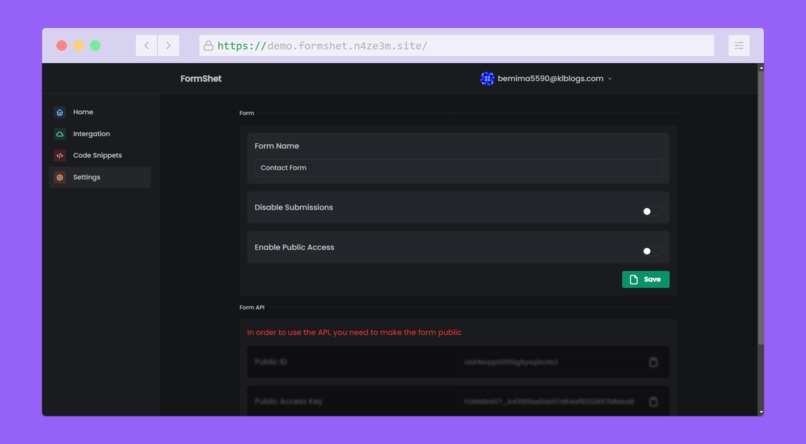Open the Home sidebar icon
This screenshot has width=806, height=444.
60,112
